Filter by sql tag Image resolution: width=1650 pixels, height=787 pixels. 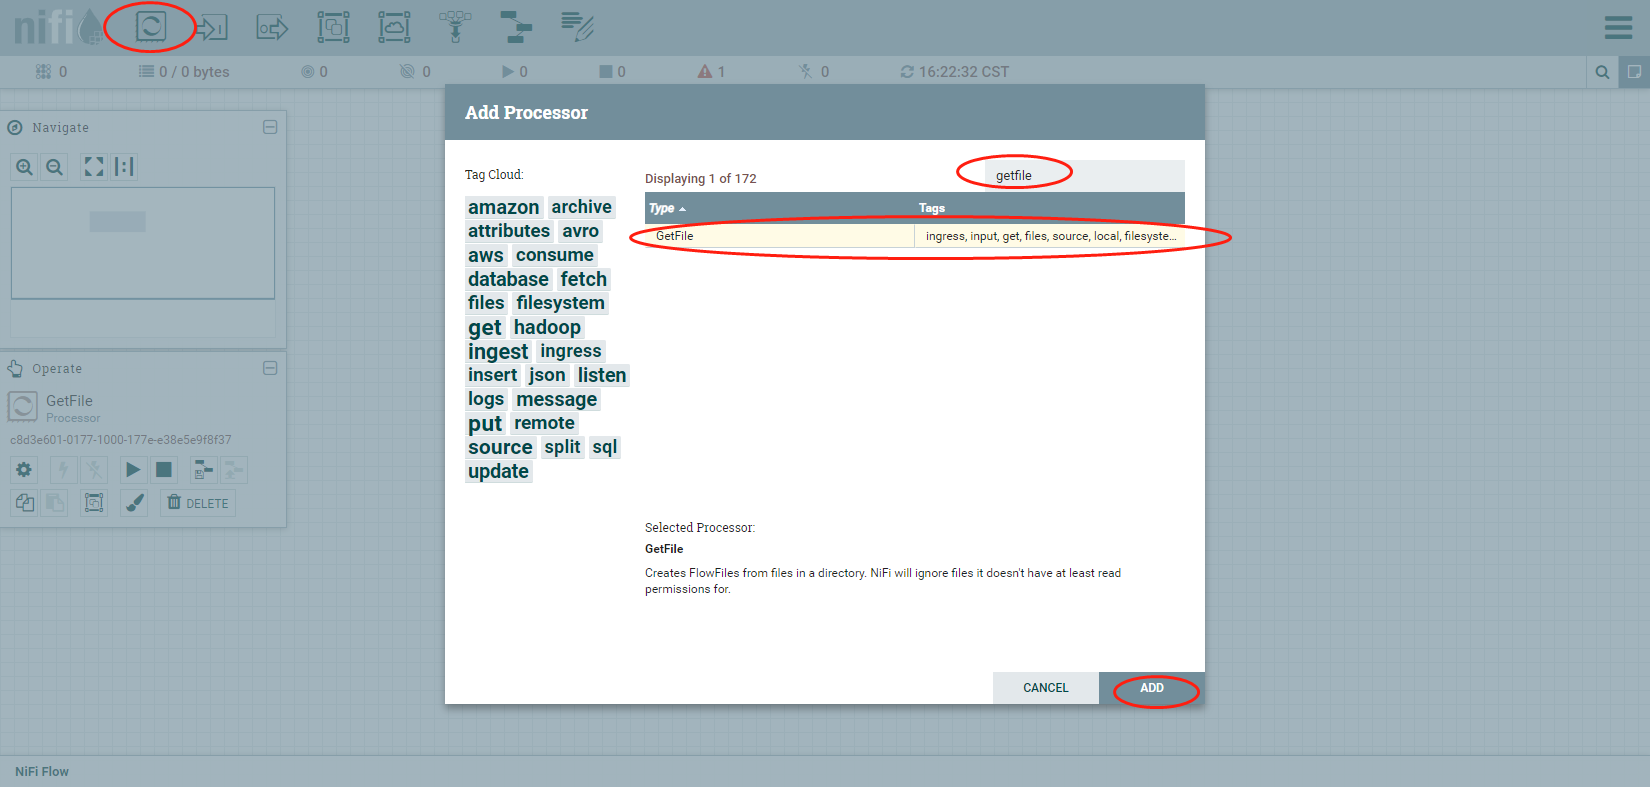(605, 447)
